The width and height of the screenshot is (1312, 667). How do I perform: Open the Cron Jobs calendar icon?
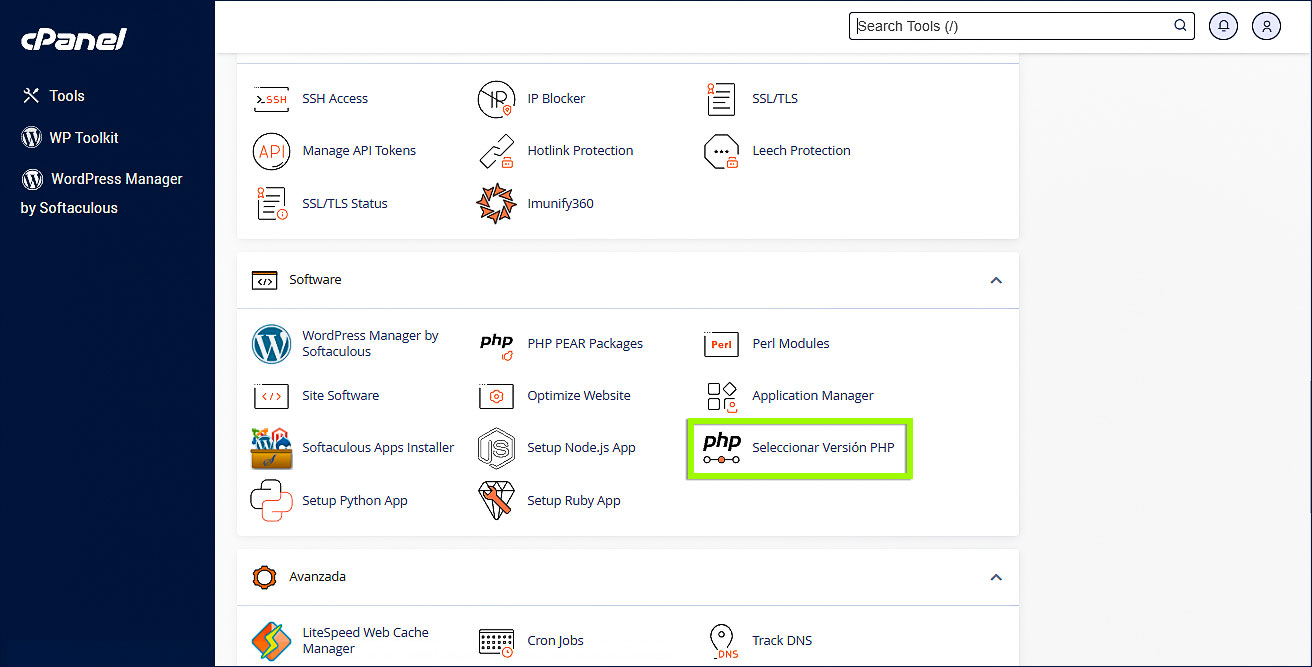click(496, 641)
